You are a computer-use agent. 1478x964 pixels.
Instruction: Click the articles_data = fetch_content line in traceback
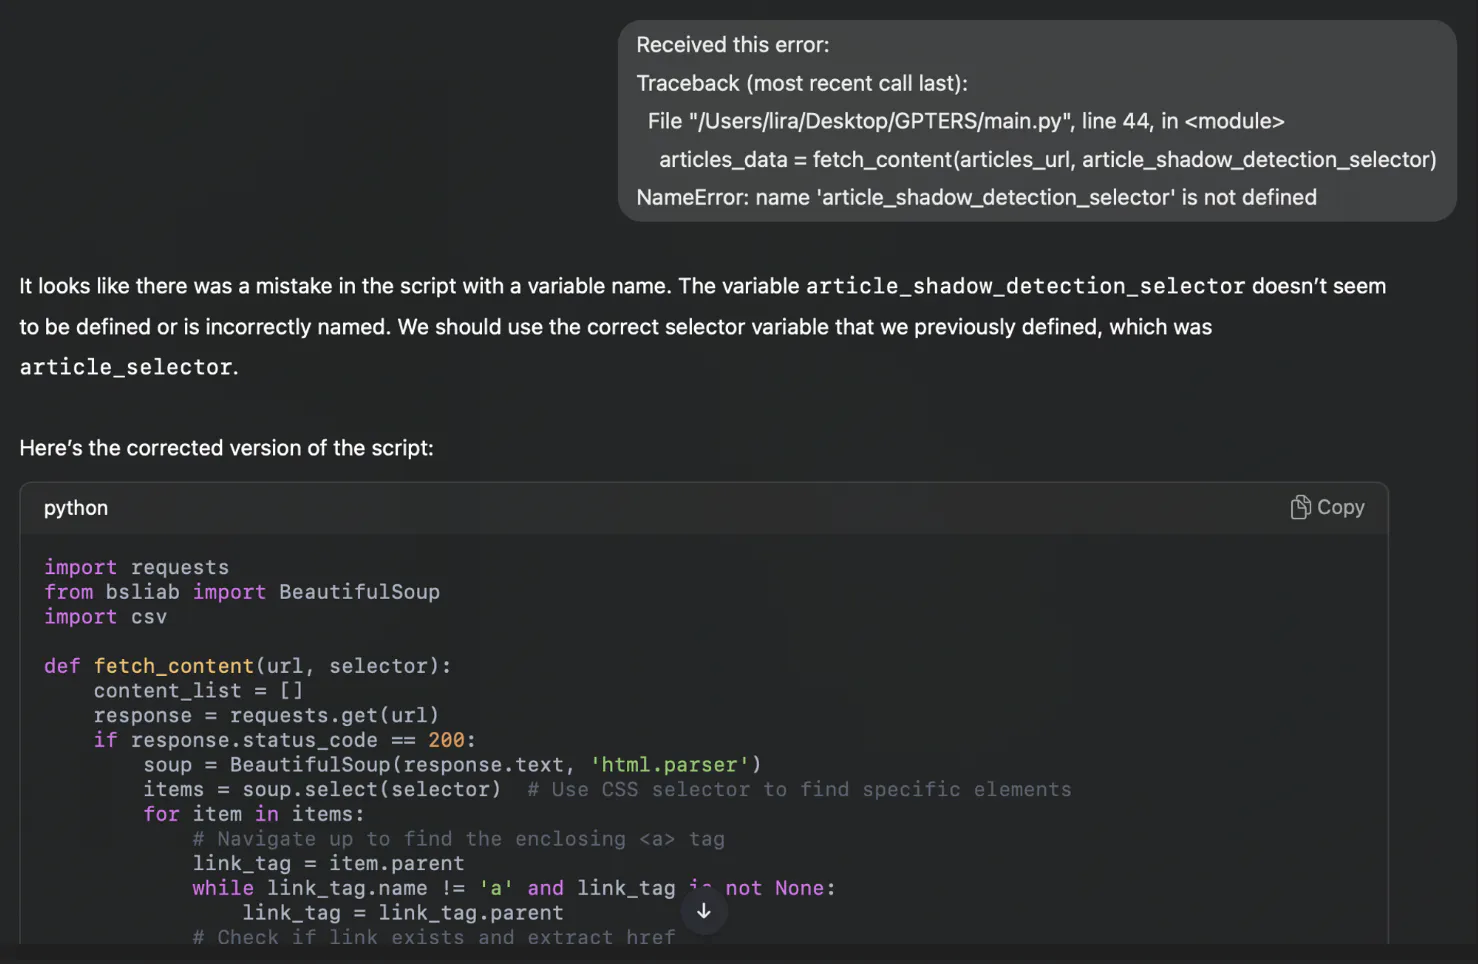pos(1047,159)
